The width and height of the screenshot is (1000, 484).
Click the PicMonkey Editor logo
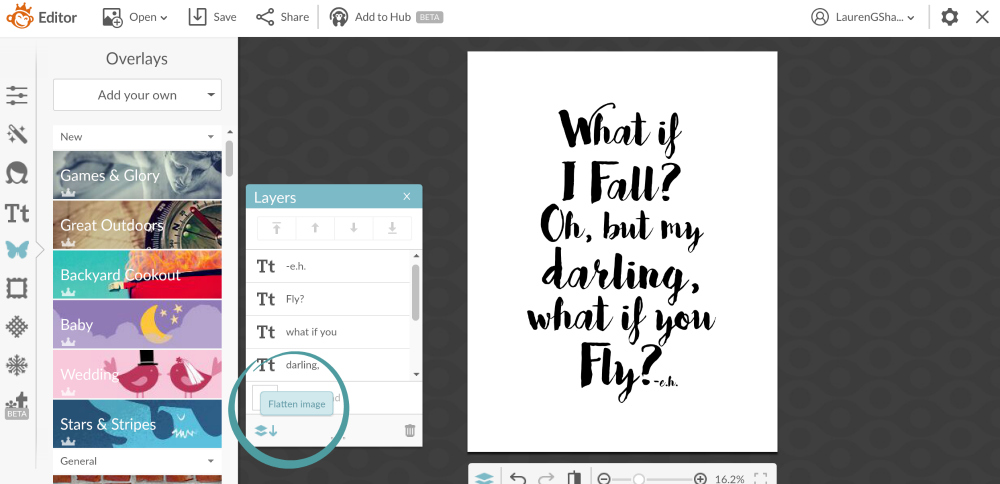(42, 17)
